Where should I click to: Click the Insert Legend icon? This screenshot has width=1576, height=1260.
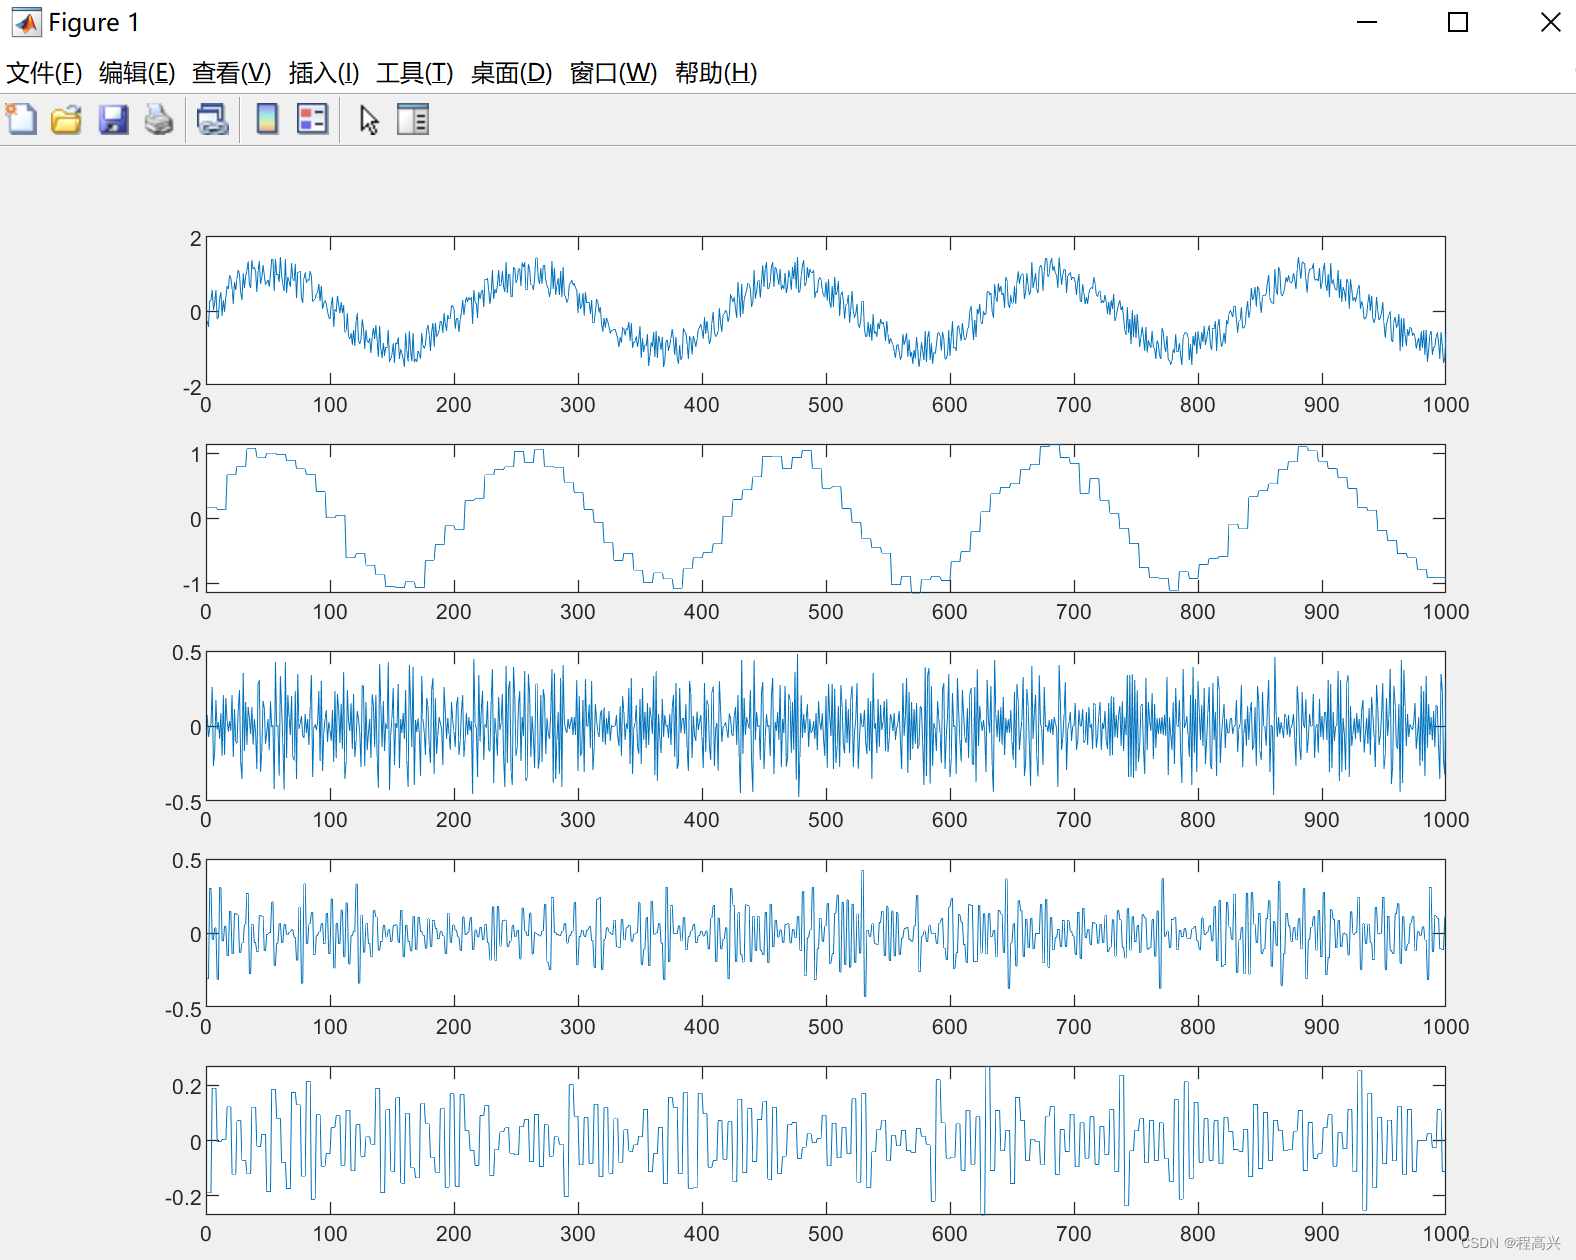pos(313,120)
